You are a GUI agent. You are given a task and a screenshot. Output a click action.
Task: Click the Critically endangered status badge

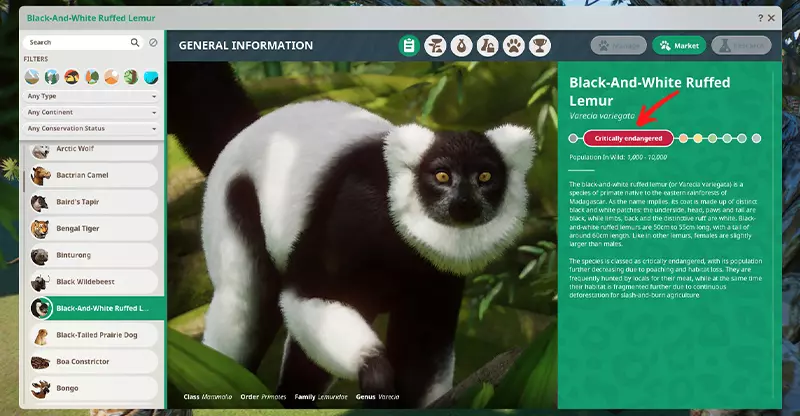coord(628,138)
